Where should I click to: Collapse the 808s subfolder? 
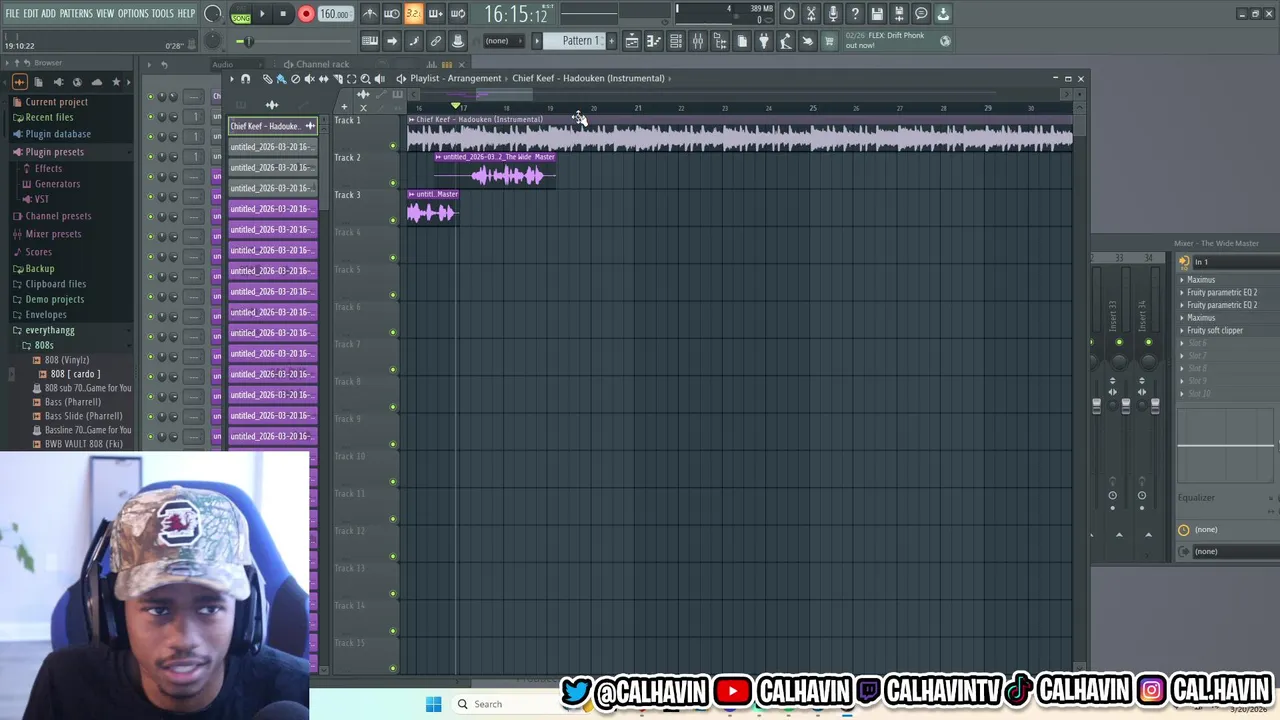[x=44, y=345]
